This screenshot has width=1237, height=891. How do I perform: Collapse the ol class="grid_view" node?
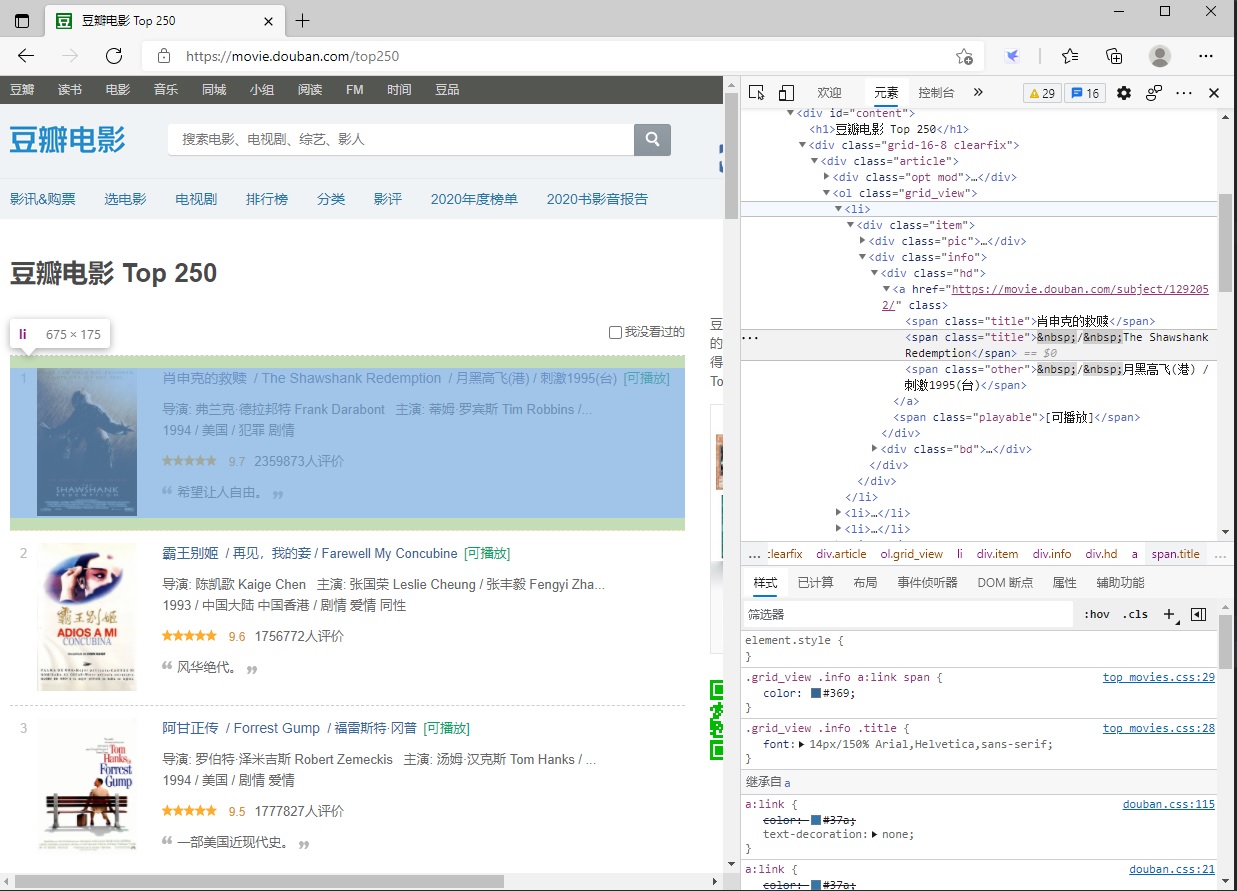(826, 193)
